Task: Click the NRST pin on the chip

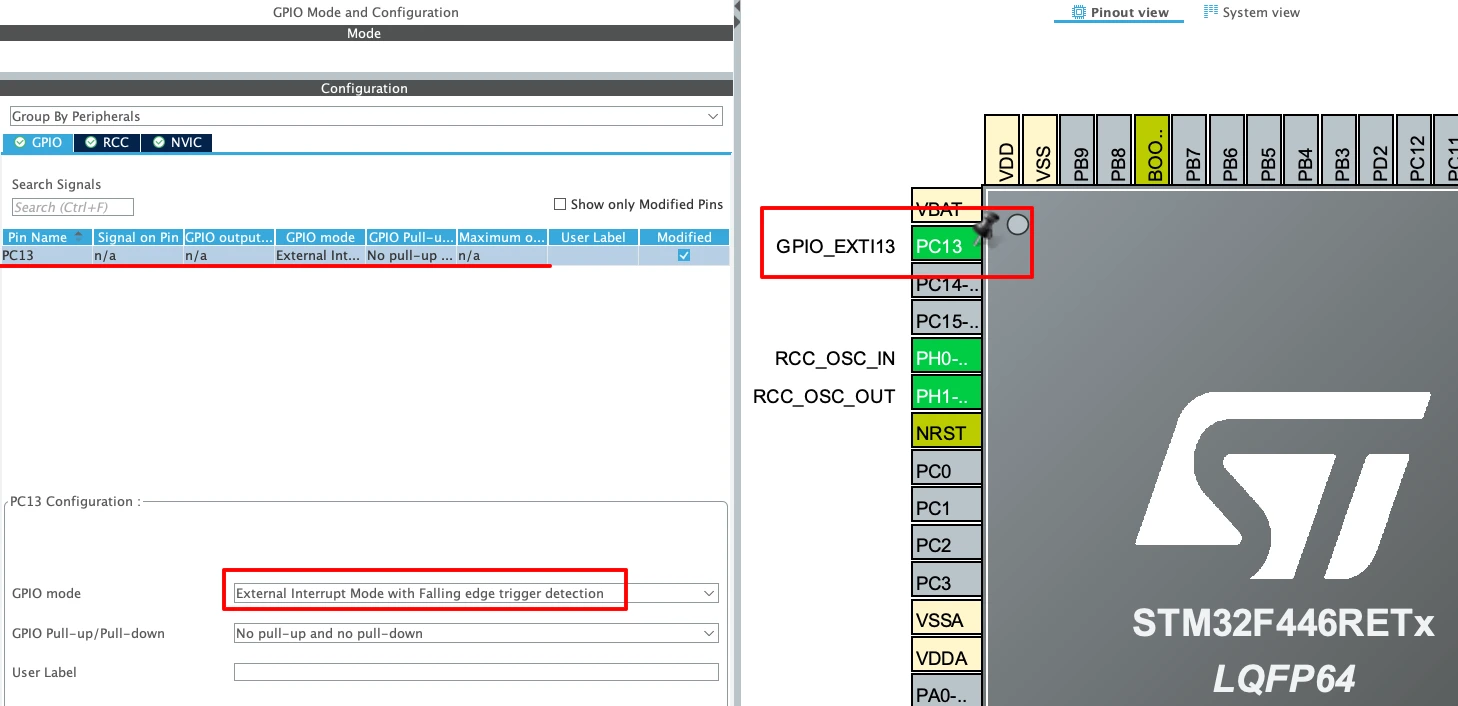Action: 946,433
